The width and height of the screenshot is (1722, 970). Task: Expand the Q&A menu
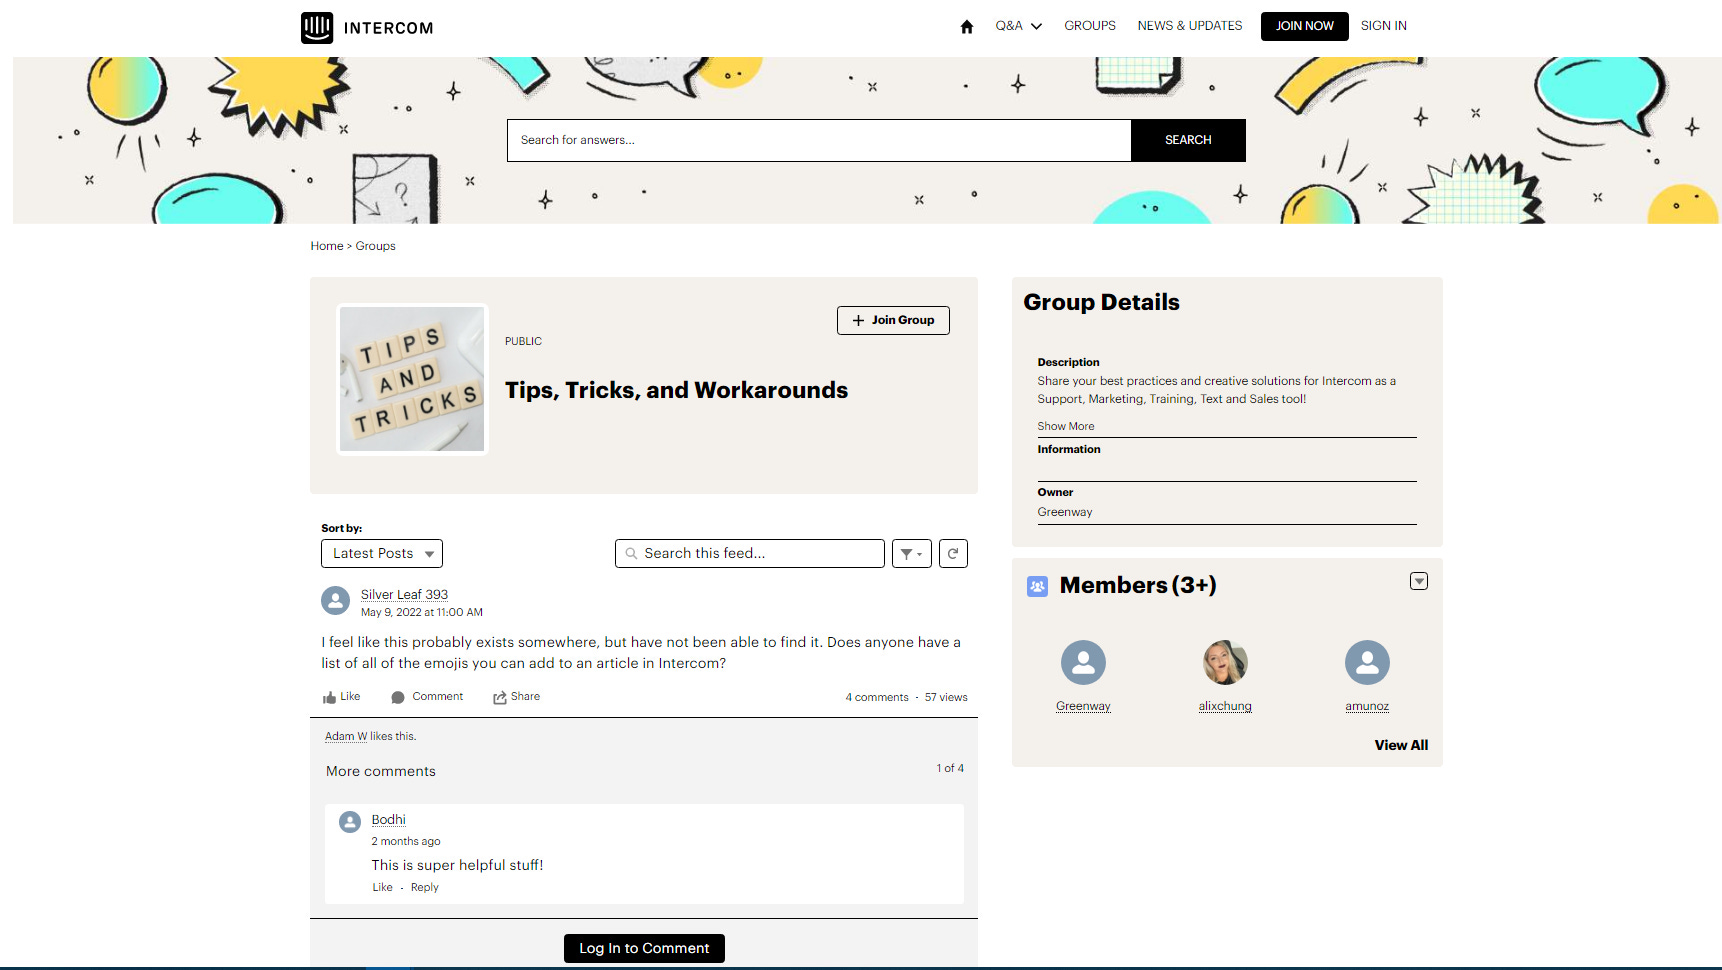click(x=1018, y=26)
